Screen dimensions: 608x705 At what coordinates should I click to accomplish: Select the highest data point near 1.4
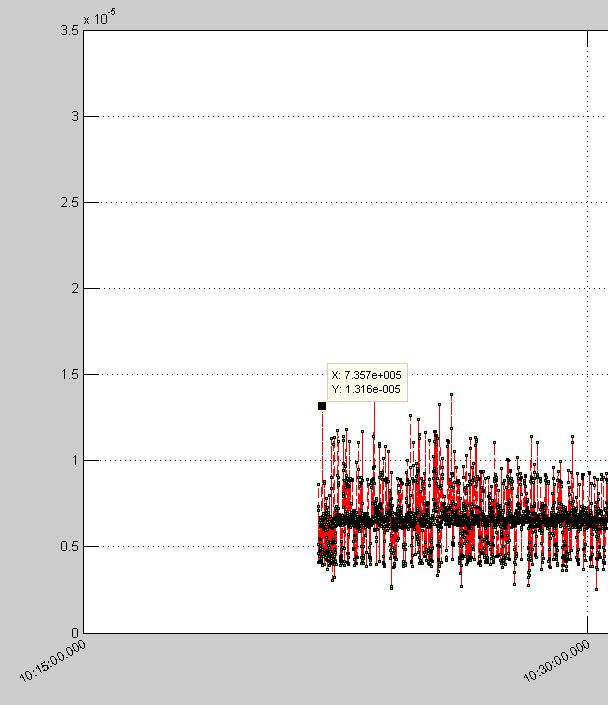(451, 394)
